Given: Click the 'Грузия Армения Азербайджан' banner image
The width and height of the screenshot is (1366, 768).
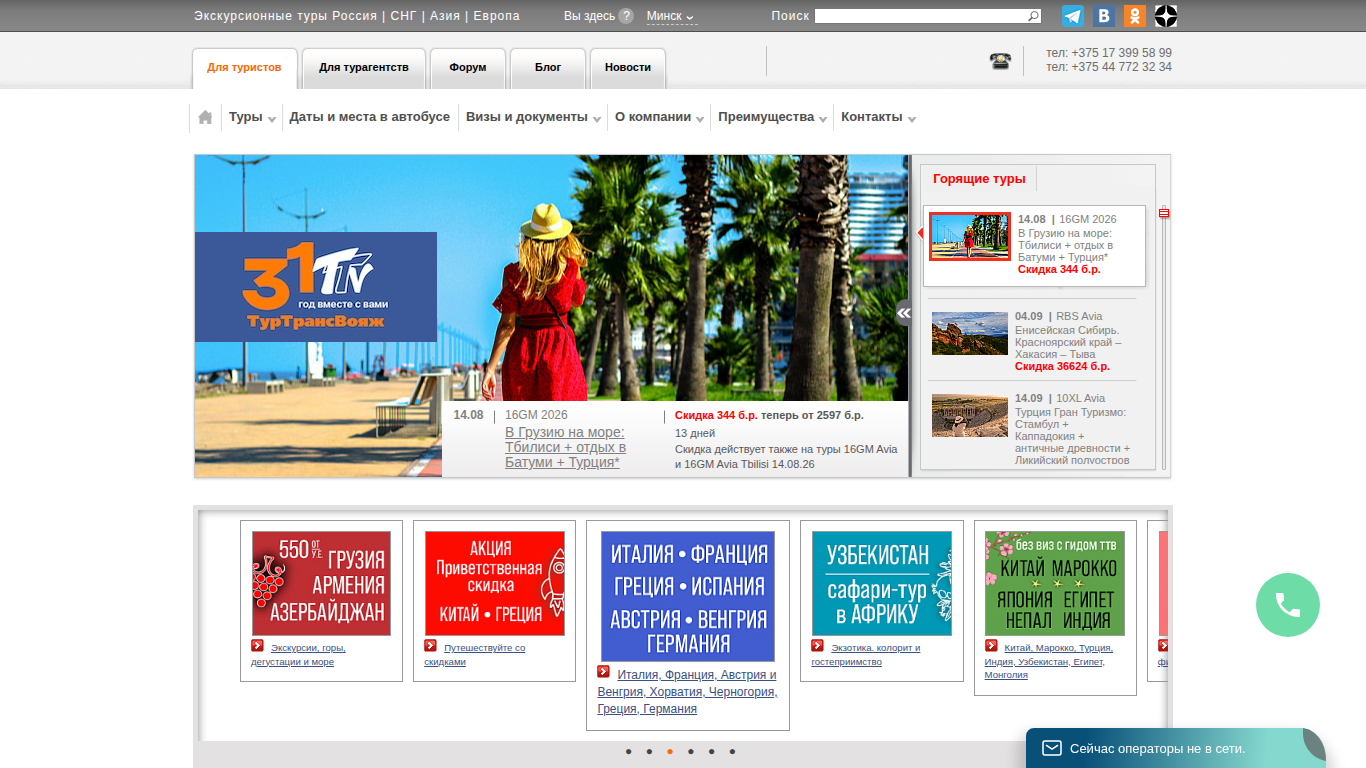Looking at the screenshot, I should tap(321, 583).
